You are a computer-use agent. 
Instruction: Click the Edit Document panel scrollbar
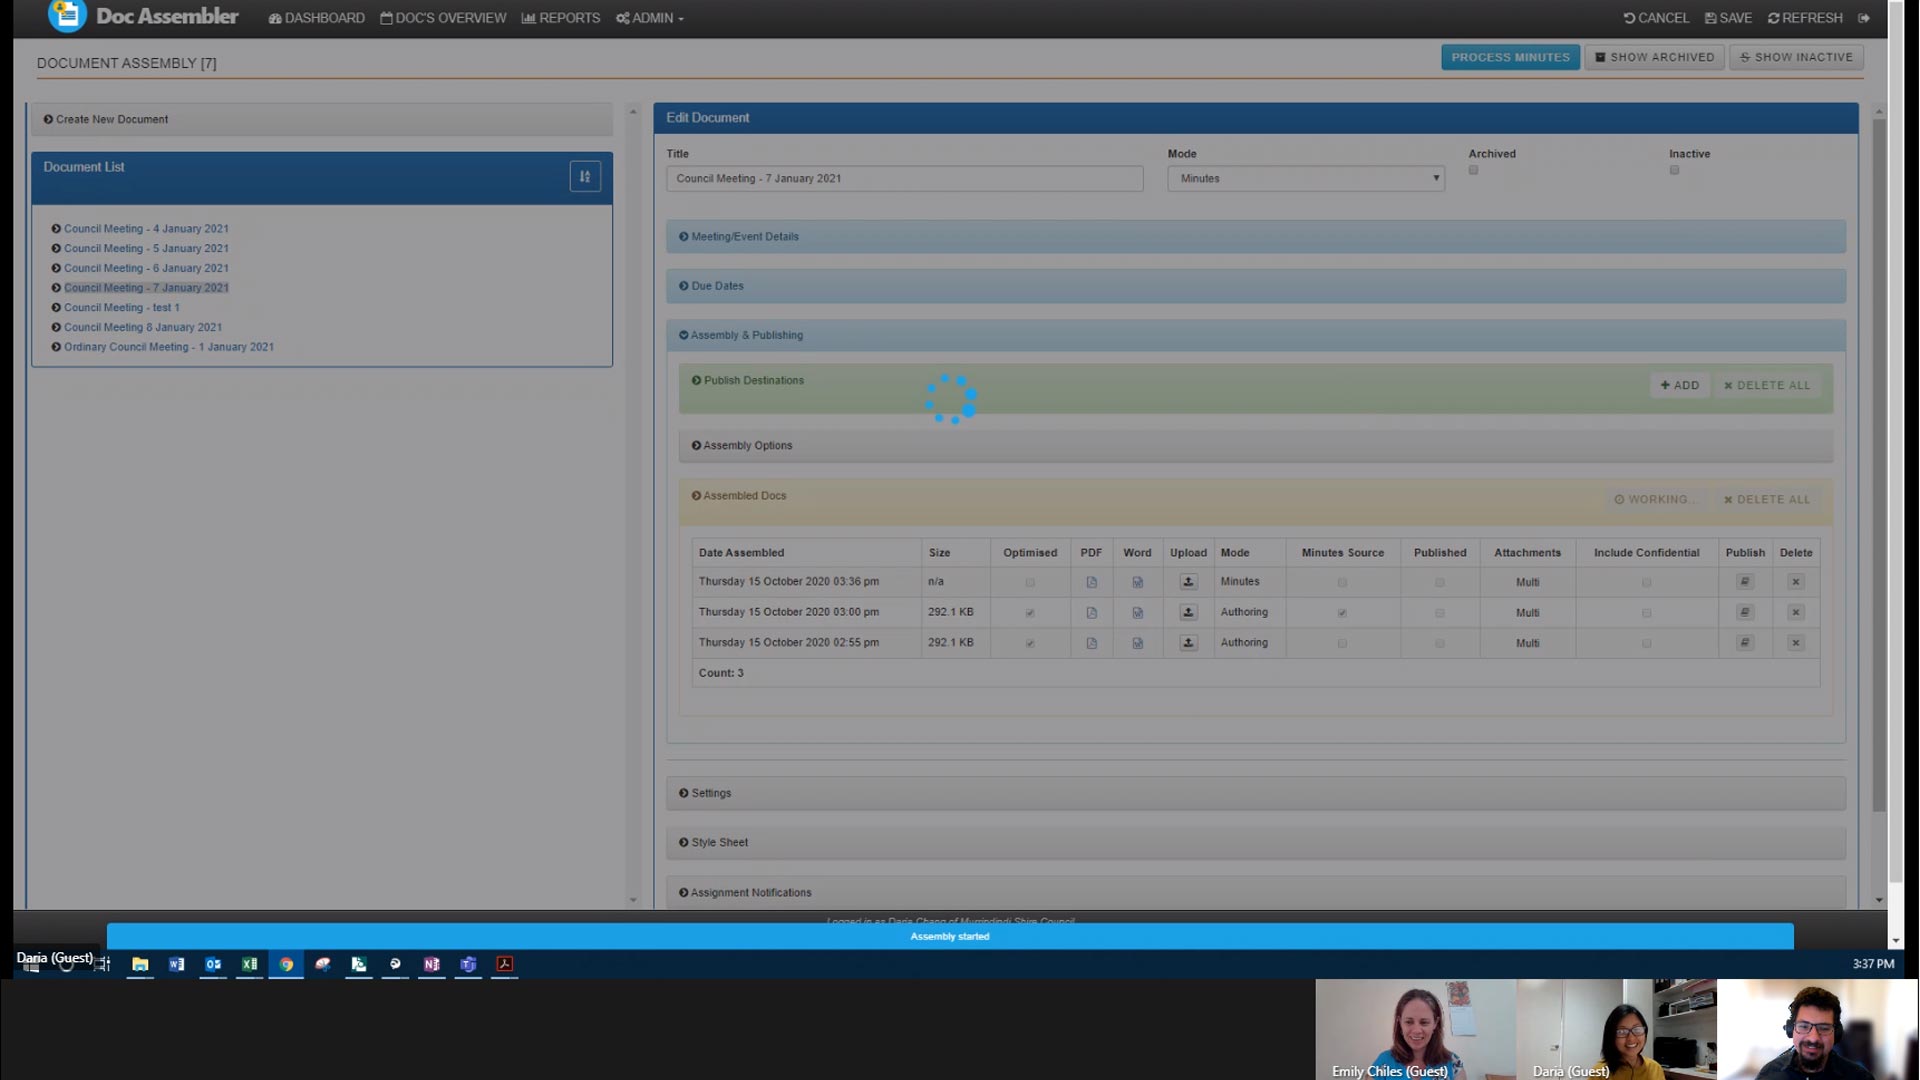[x=1878, y=465]
